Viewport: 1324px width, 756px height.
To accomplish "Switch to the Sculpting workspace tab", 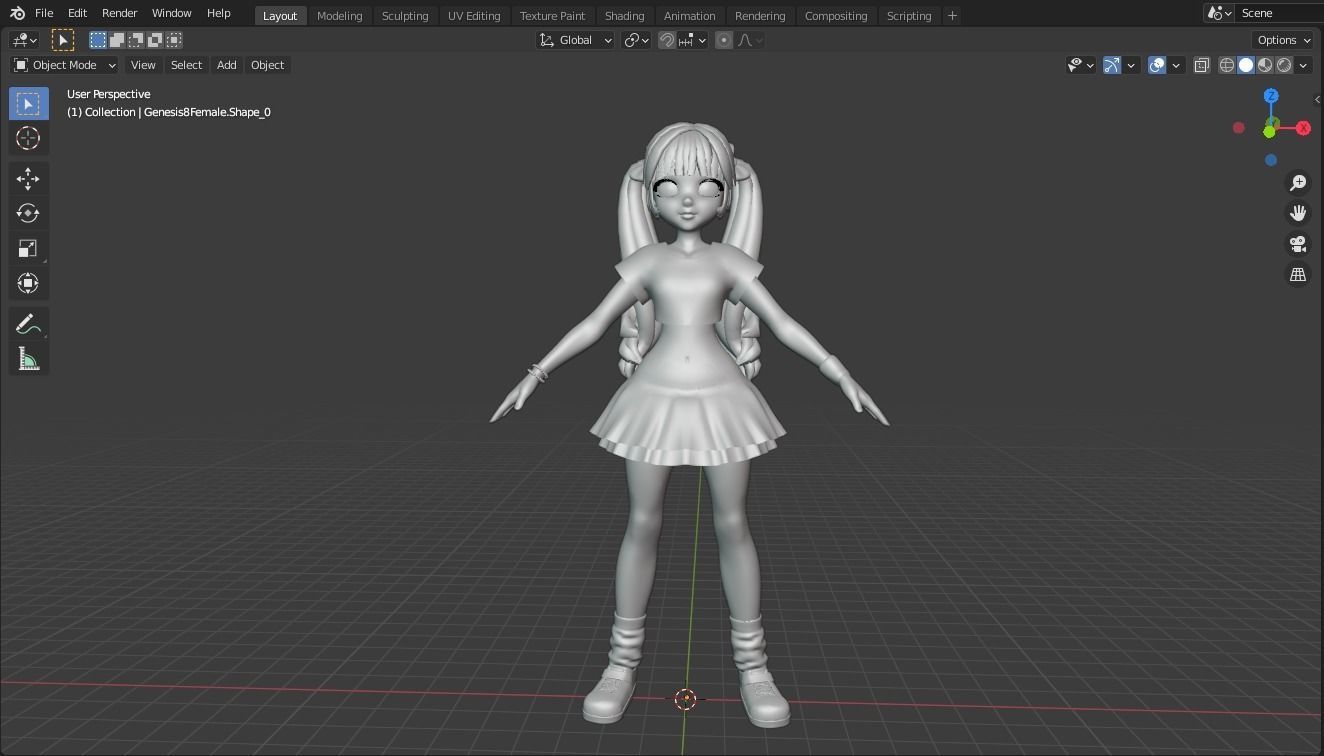I will coord(405,15).
